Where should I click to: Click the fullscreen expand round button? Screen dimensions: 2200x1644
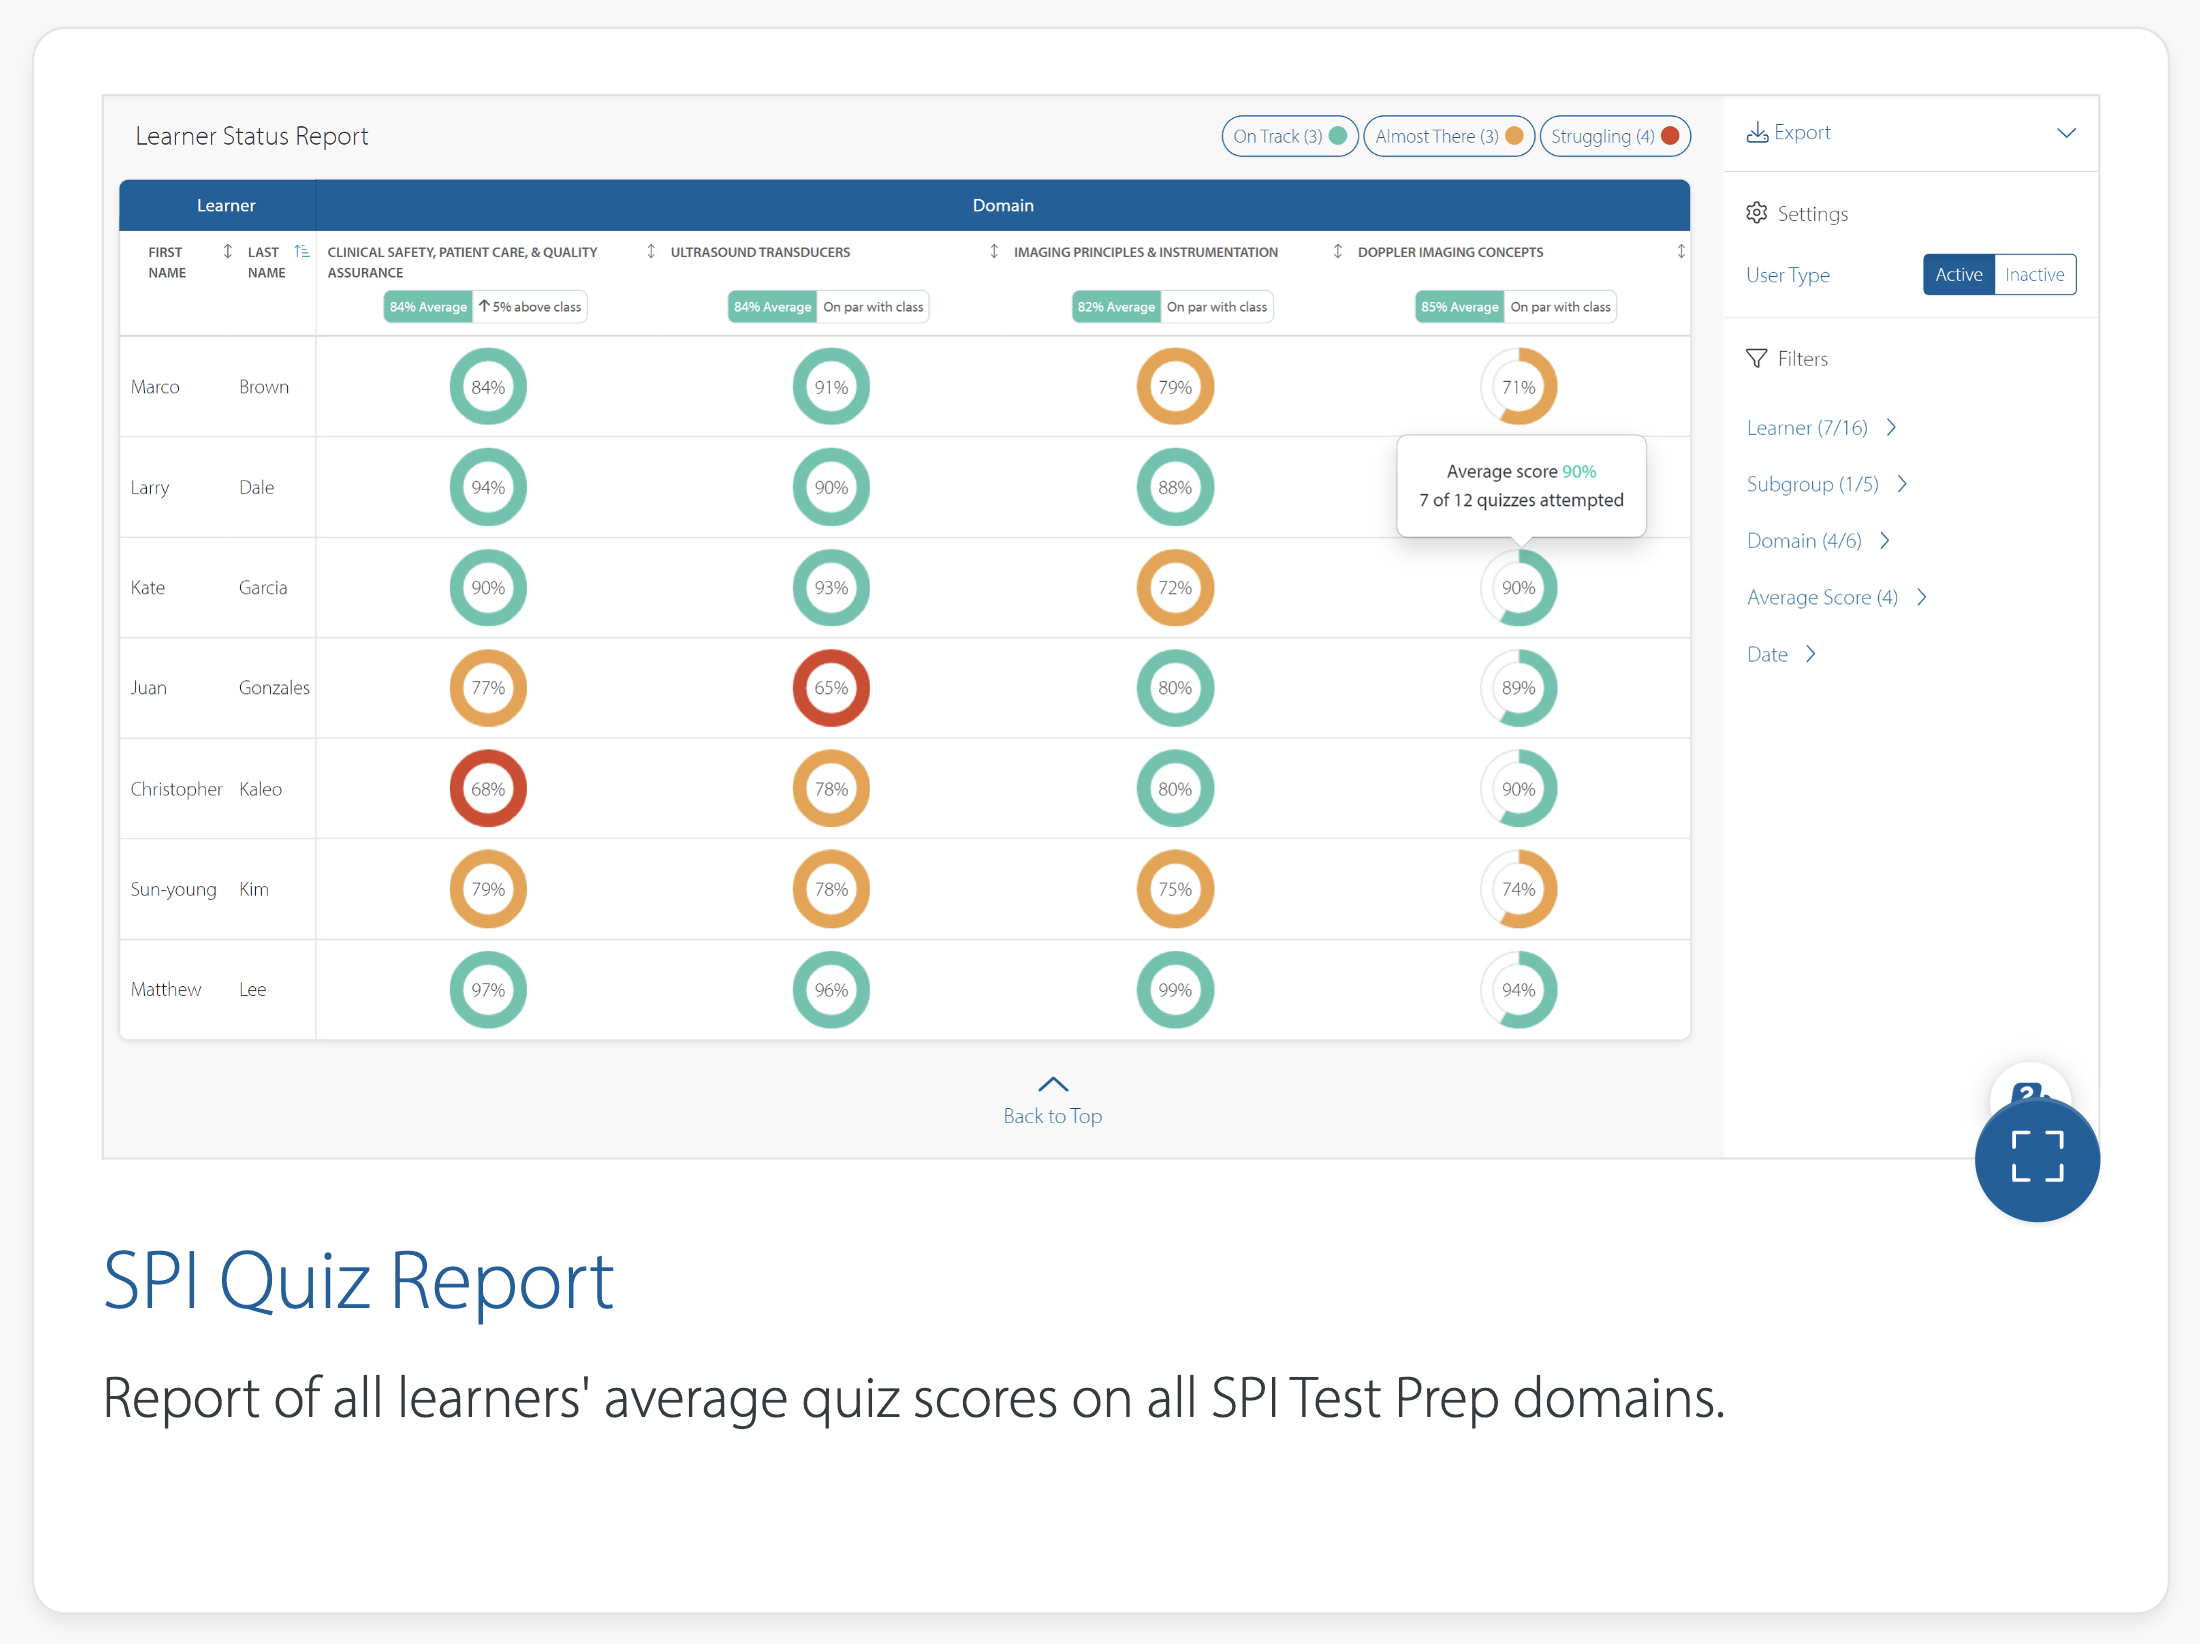point(2036,1158)
